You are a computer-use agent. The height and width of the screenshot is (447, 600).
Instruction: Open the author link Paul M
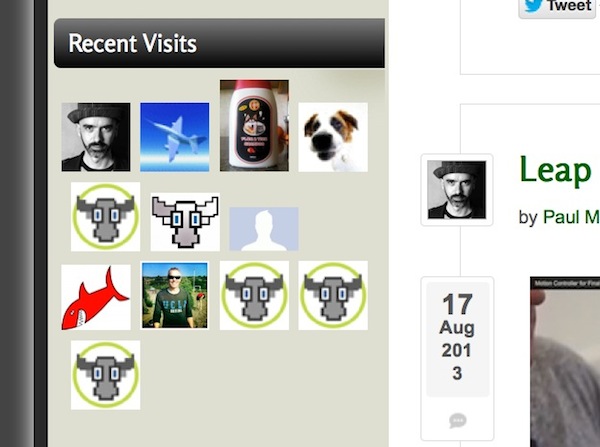(x=571, y=217)
